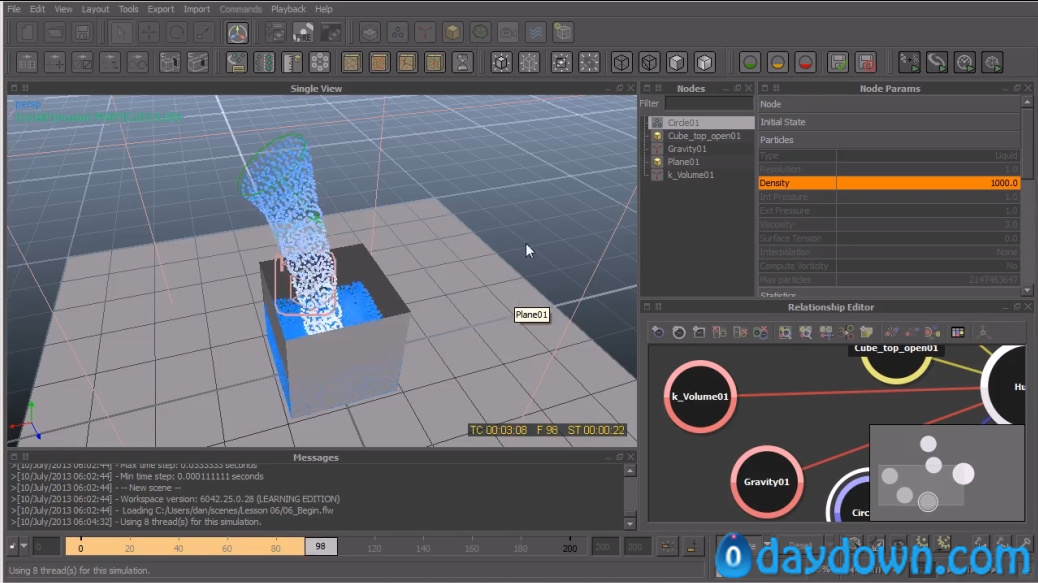Open the Export menu
Image resolution: width=1038 pixels, height=583 pixels.
coord(161,9)
